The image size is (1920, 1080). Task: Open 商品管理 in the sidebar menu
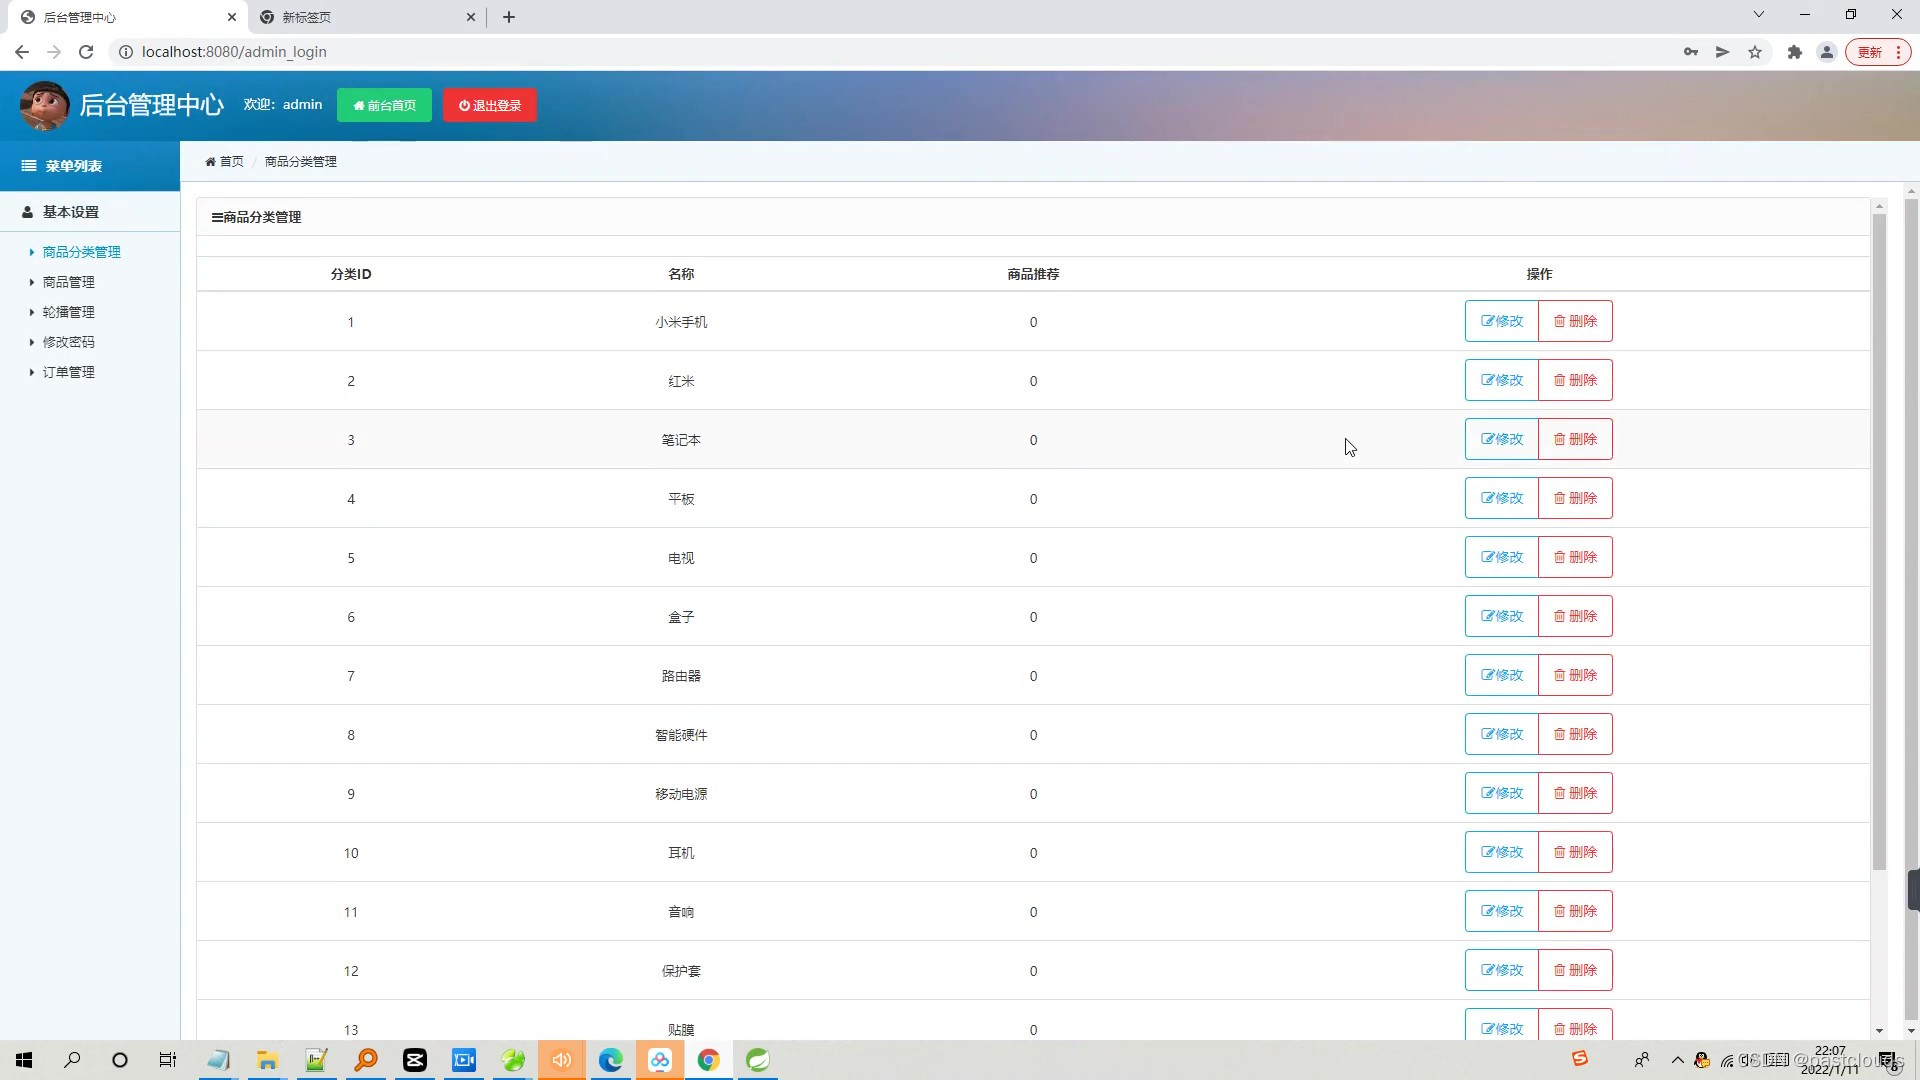[68, 282]
